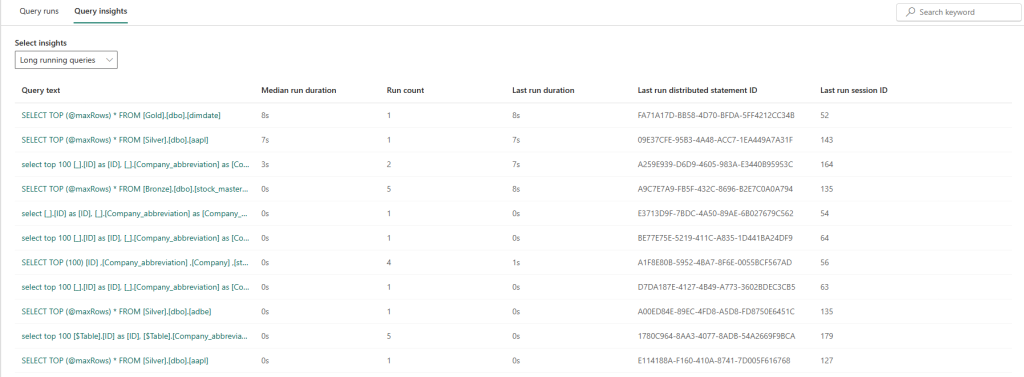Click median run duration value 3s
This screenshot has width=1024, height=377.
(x=264, y=165)
